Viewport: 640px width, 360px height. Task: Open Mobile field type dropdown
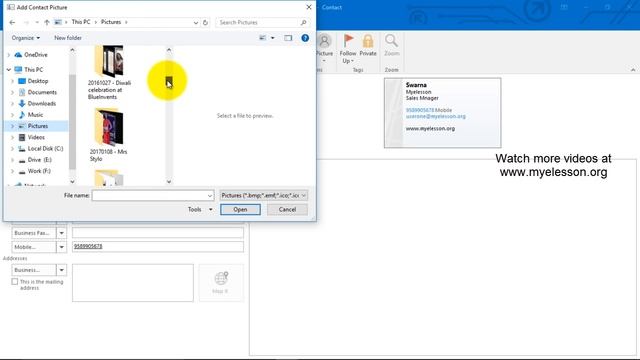click(61, 247)
